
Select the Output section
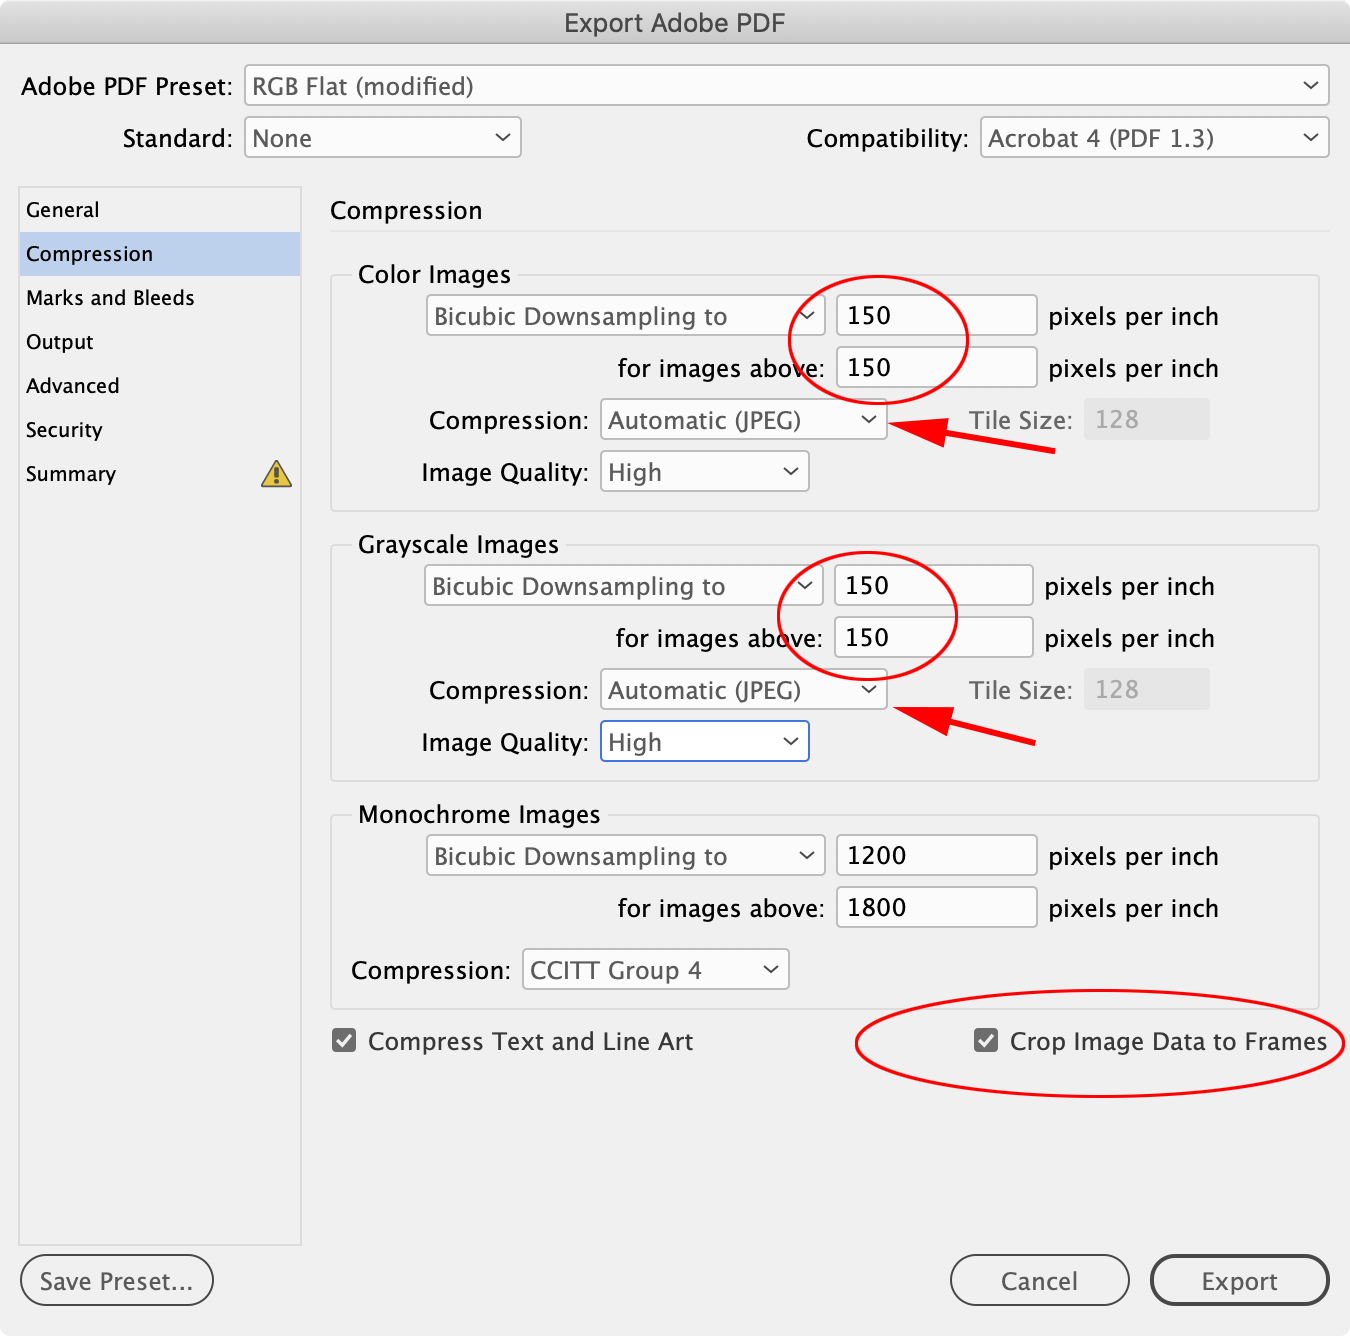point(59,341)
